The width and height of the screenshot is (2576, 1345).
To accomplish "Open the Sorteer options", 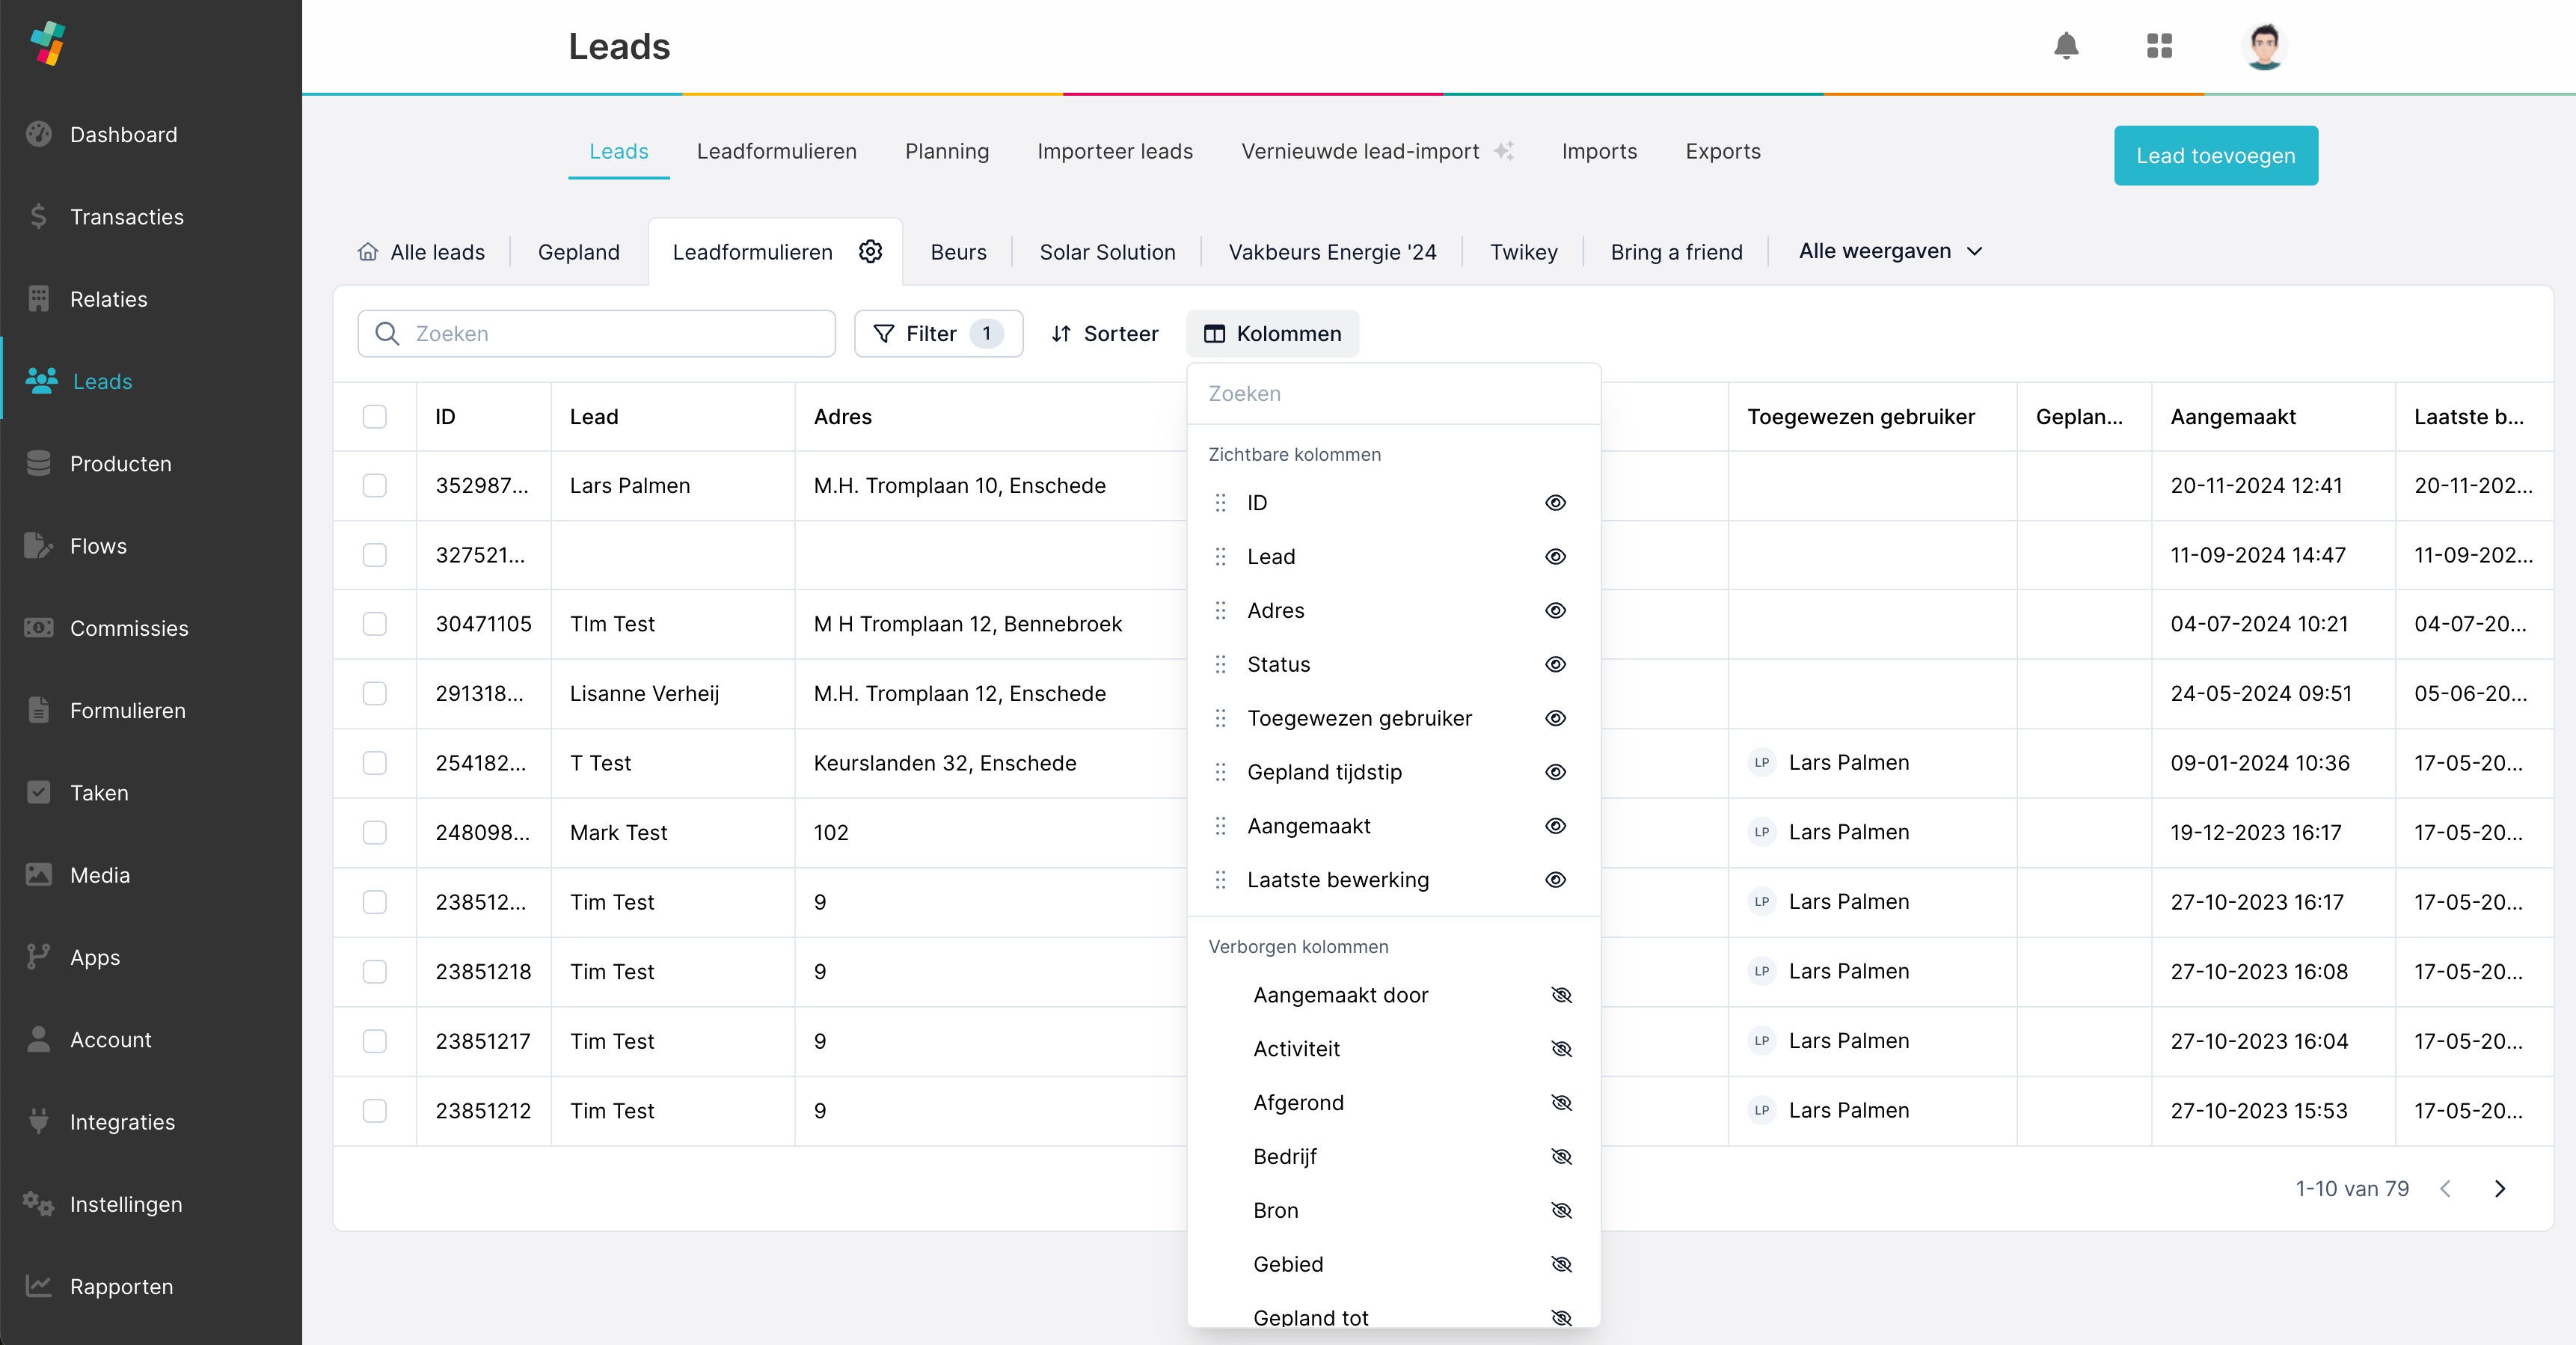I will click(1104, 334).
